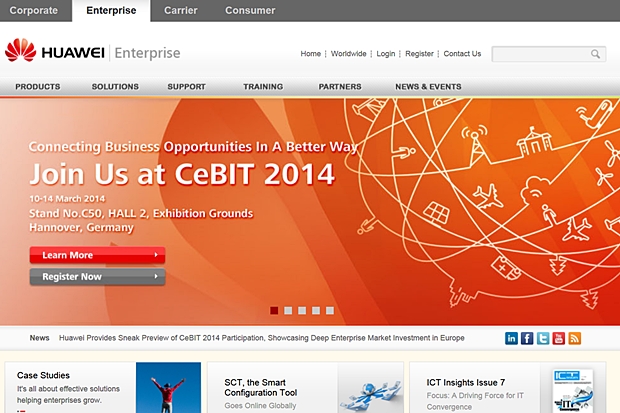Screen dimensions: 620x413
Task: Open the CeBIT 2014 sneak preview news headline
Action: 261,338
